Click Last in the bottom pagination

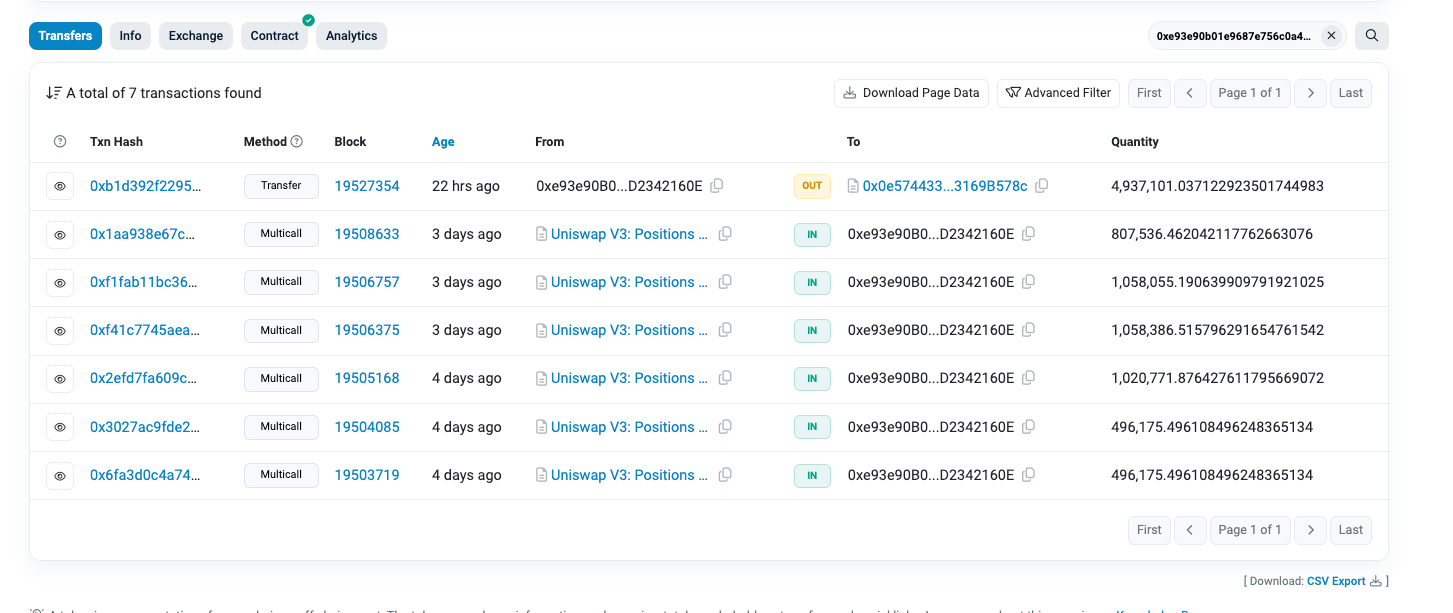click(1351, 530)
